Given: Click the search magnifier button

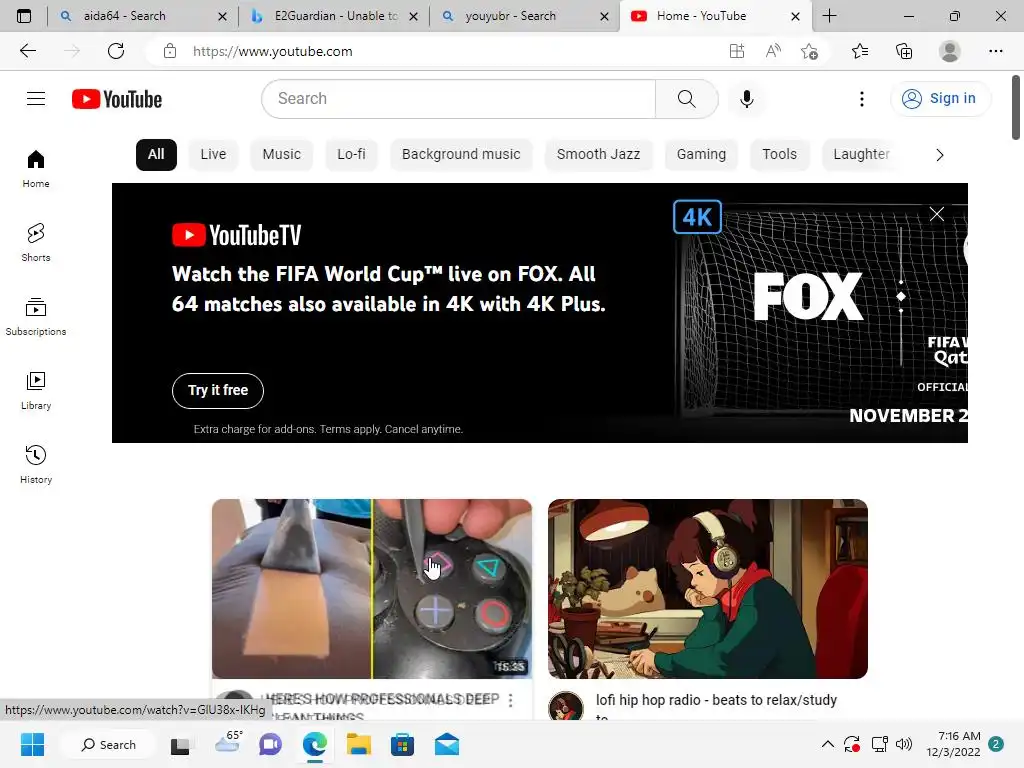Looking at the screenshot, I should point(686,99).
